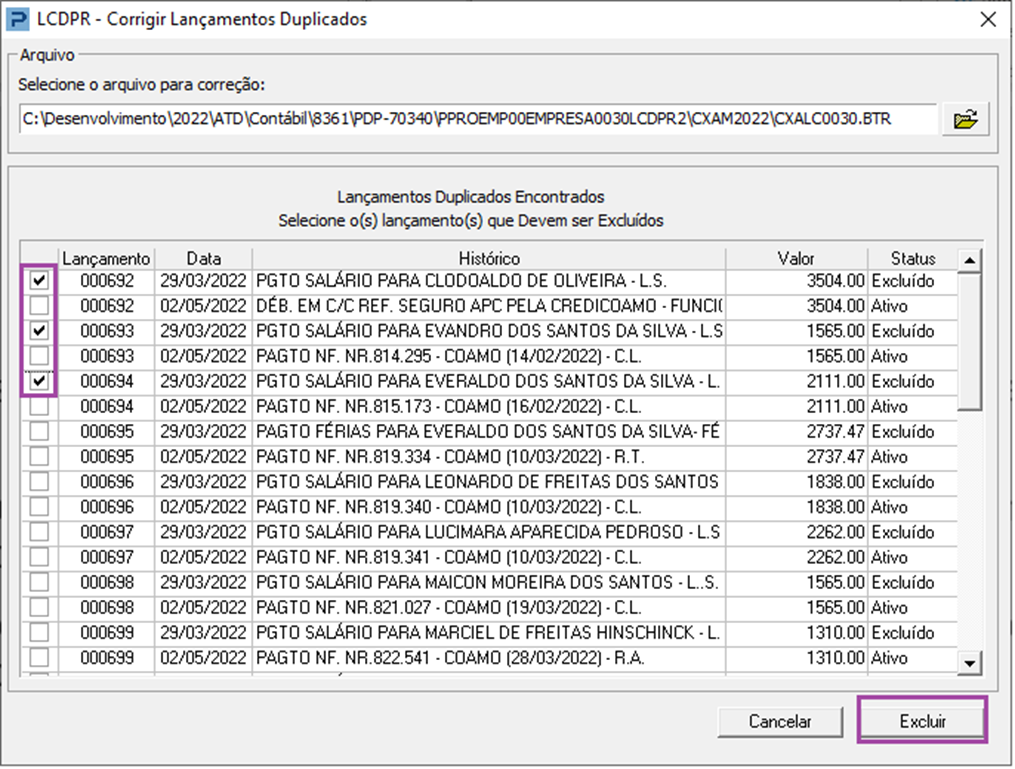Click 02/05/2022 date for lançamento 000698
This screenshot has height=769, width=1015.
(x=203, y=607)
